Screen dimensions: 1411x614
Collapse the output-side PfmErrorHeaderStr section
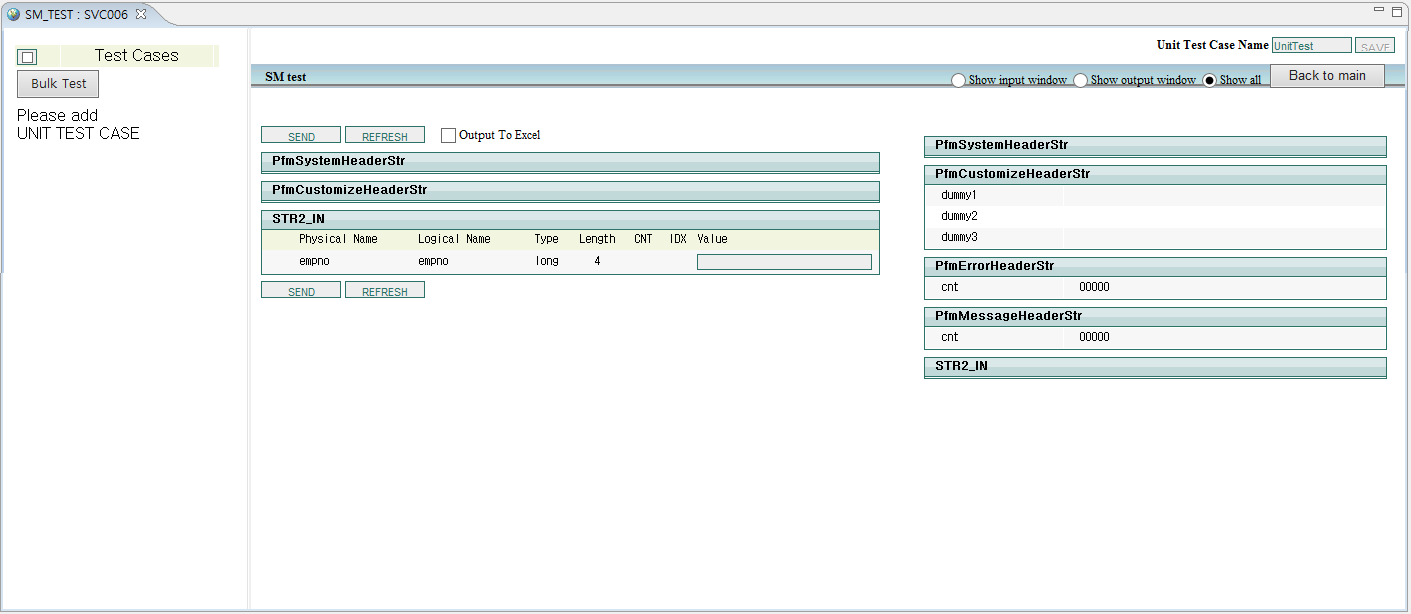pos(1155,267)
